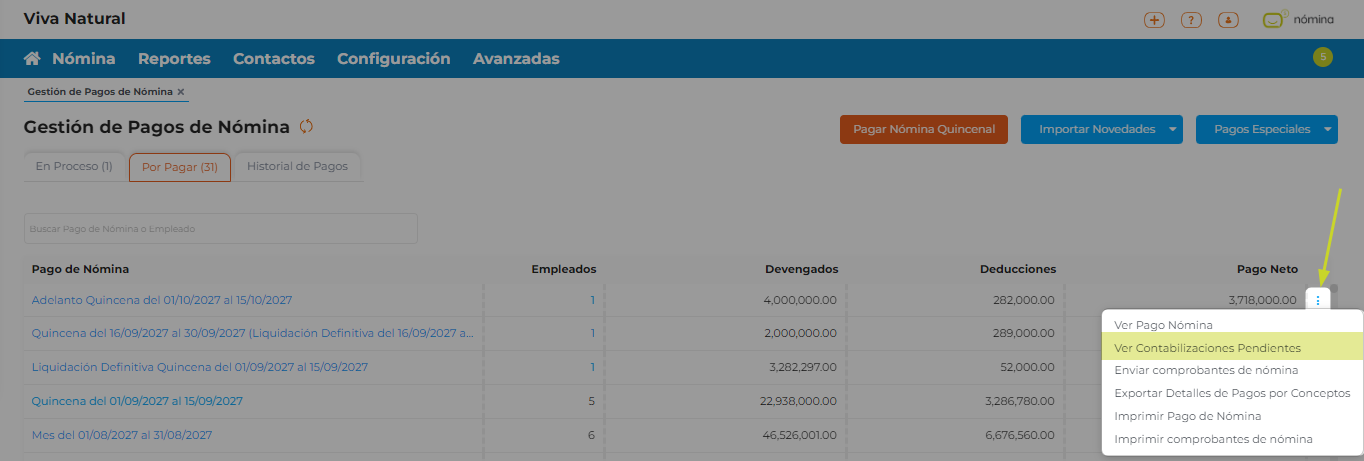Viewport: 1364px width, 461px height.
Task: Click the nómina logo icon
Action: (x=1272, y=20)
